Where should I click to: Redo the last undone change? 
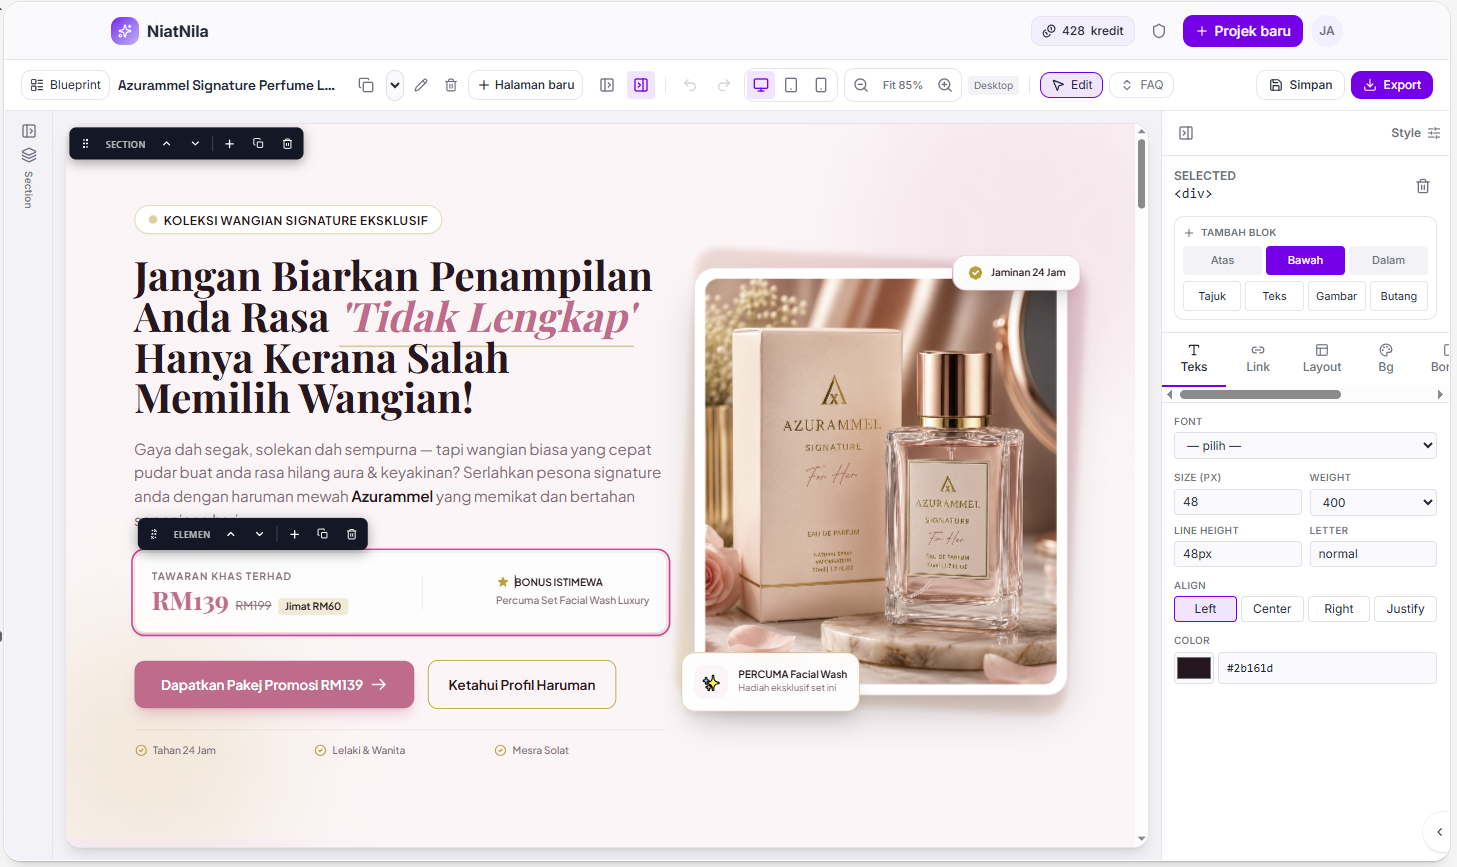click(x=724, y=85)
